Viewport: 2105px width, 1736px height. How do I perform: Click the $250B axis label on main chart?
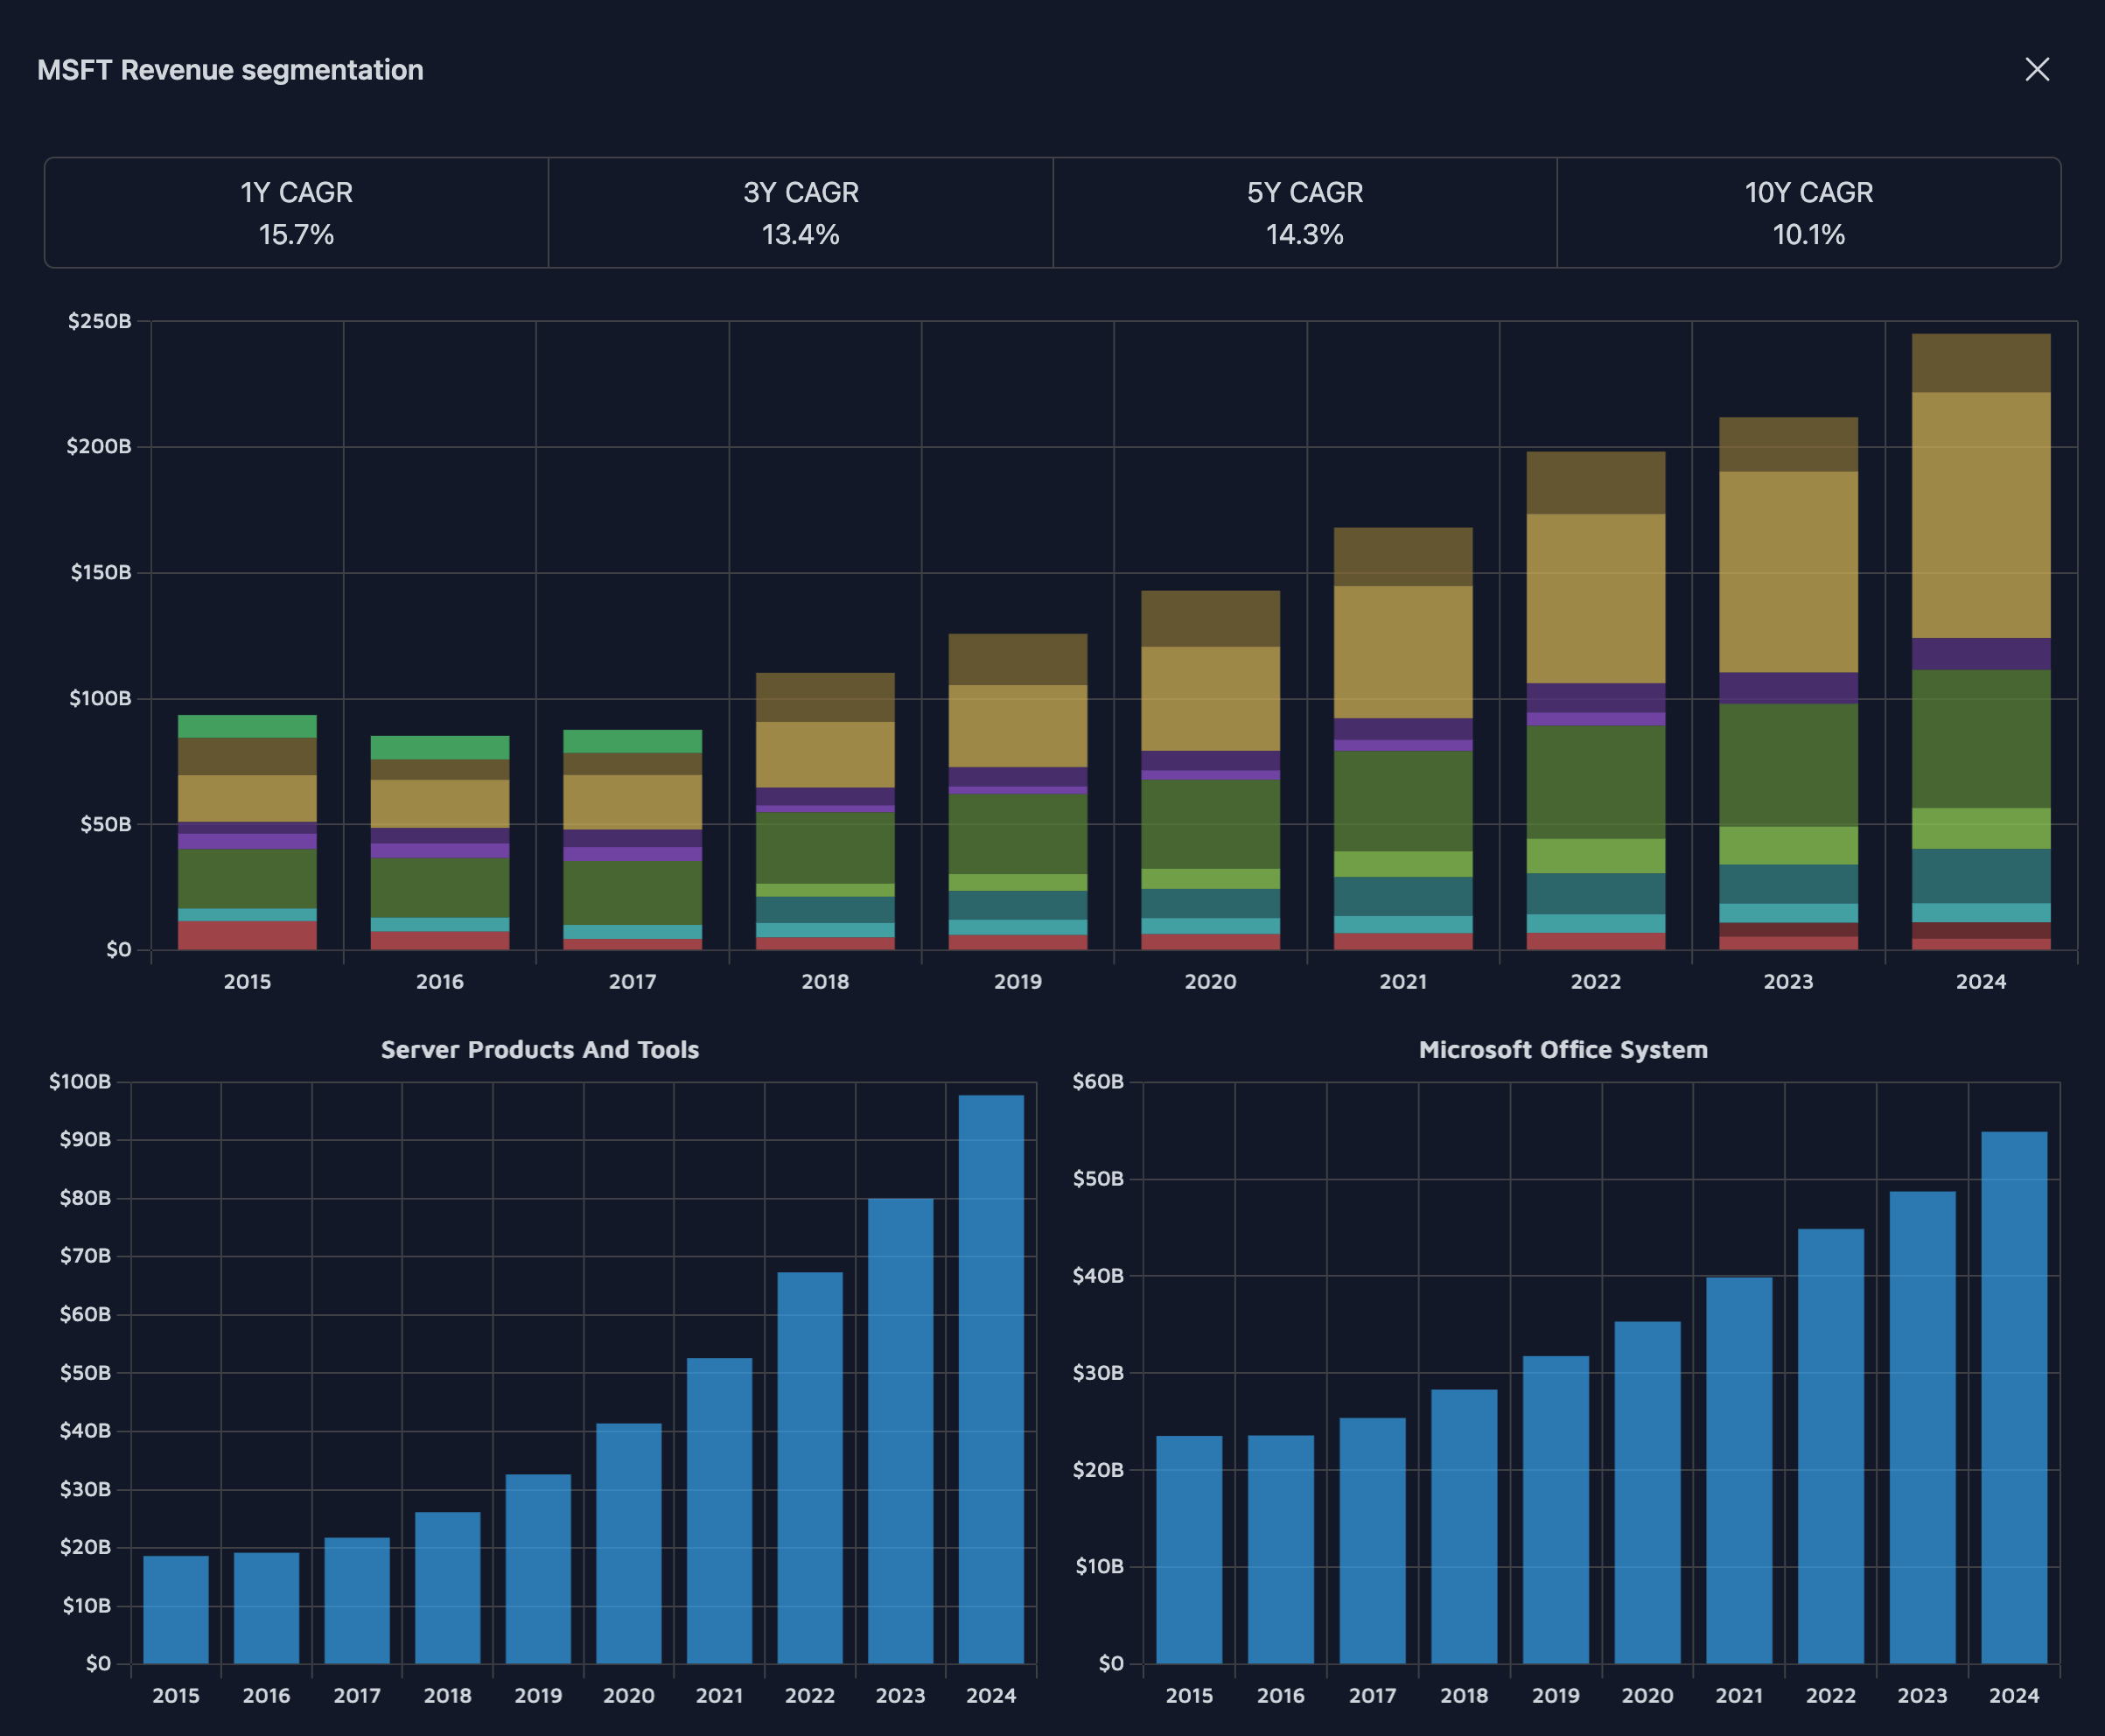(99, 321)
